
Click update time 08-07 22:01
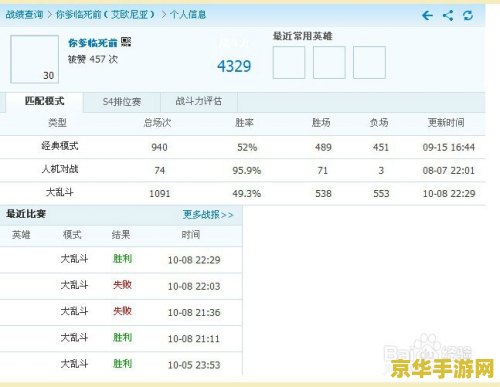point(449,171)
